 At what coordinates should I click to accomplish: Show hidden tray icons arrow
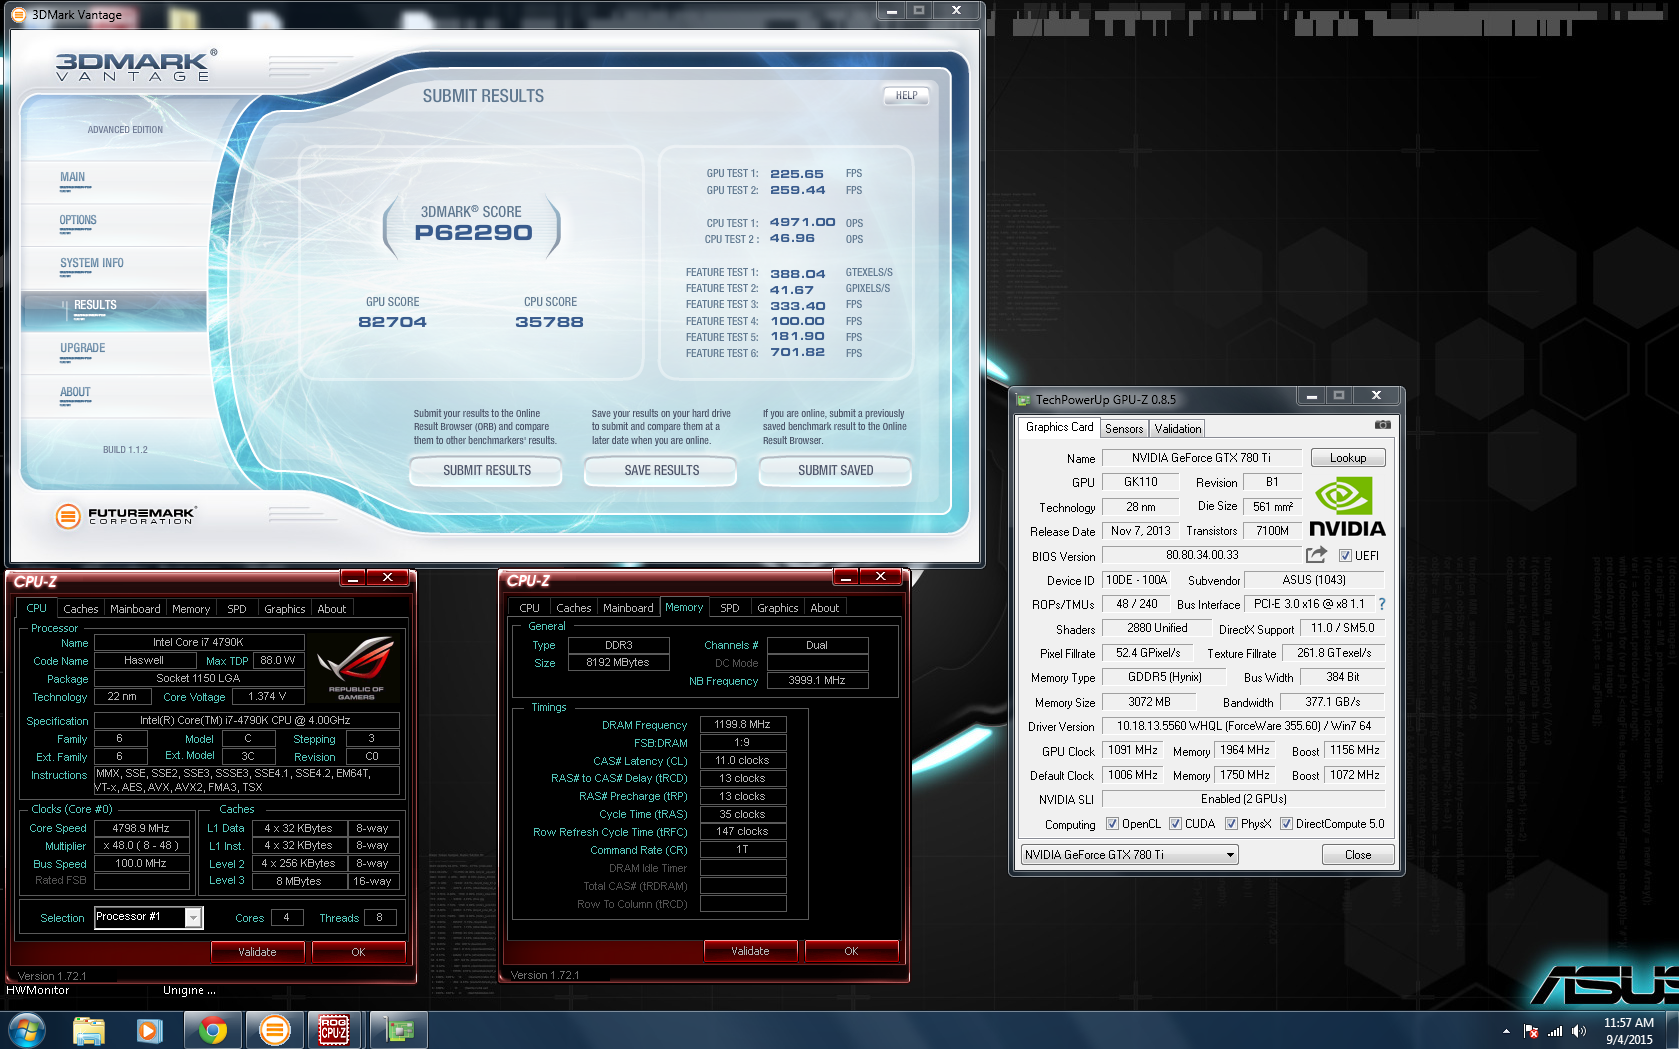[1506, 1031]
